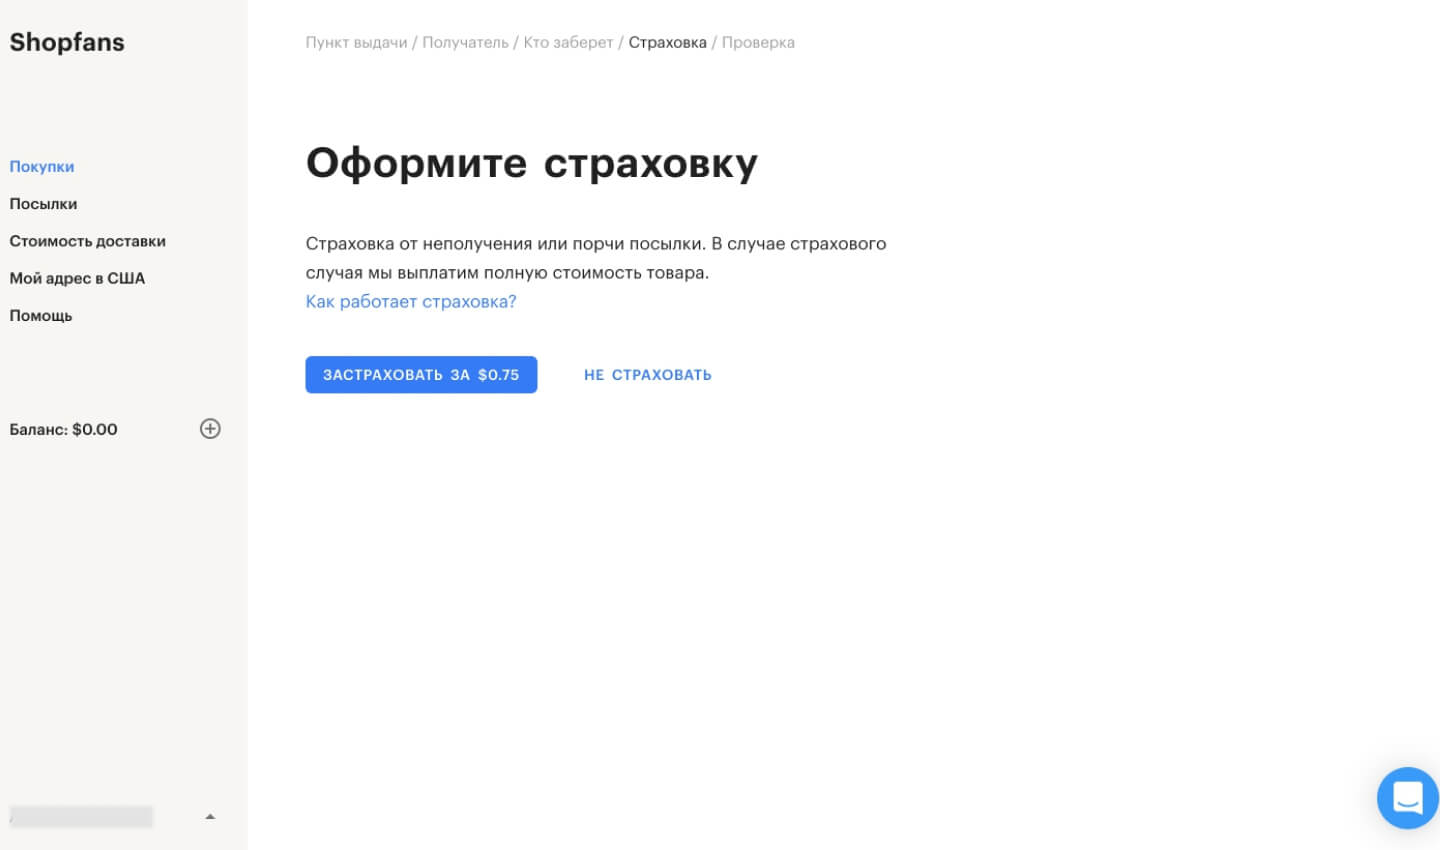The width and height of the screenshot is (1440, 850).
Task: Return to Пункт выдачи breadcrumb step
Action: 356,42
